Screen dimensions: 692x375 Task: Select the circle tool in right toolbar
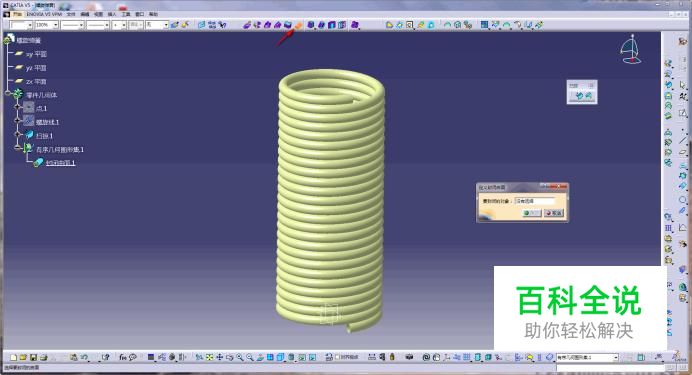coord(683,199)
